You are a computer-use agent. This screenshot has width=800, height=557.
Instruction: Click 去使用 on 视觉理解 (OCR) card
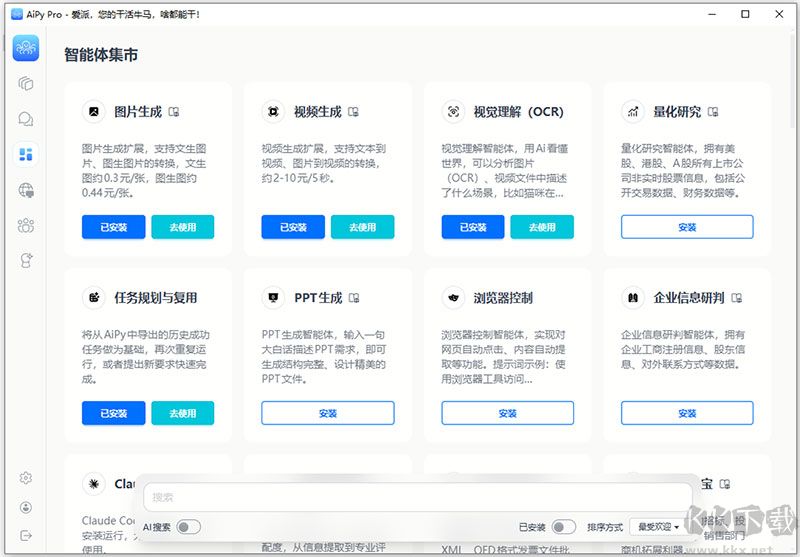542,227
